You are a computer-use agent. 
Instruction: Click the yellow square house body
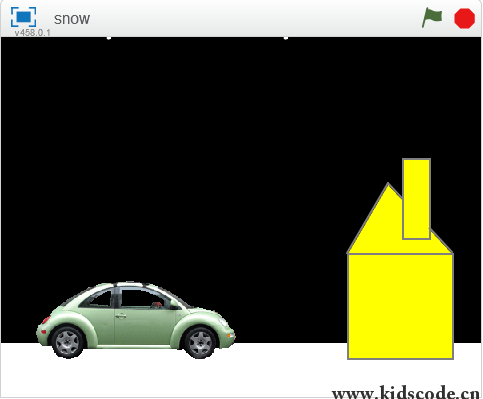point(400,306)
